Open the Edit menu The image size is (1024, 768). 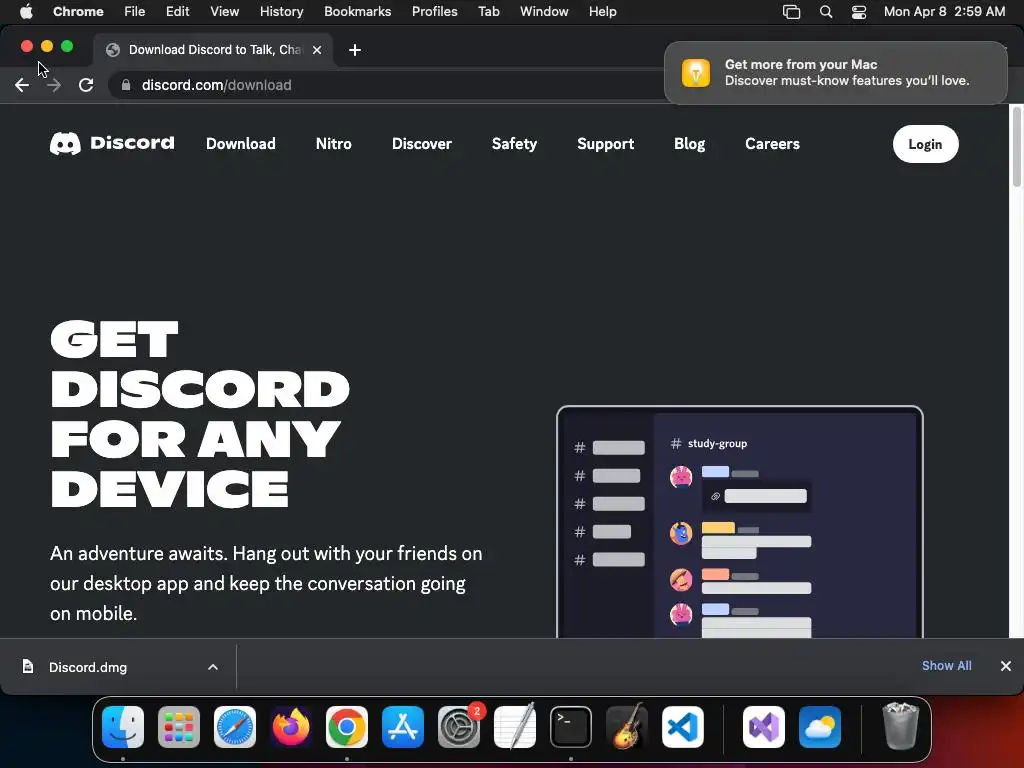pyautogui.click(x=178, y=11)
